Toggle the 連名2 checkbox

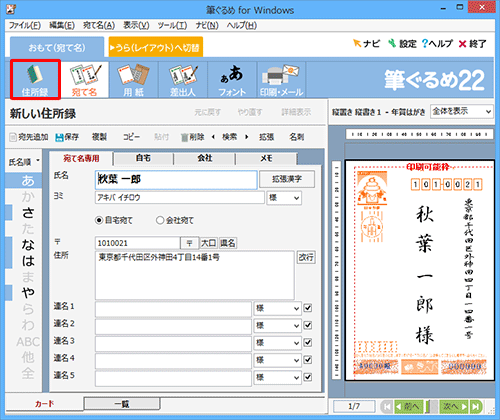coord(308,325)
